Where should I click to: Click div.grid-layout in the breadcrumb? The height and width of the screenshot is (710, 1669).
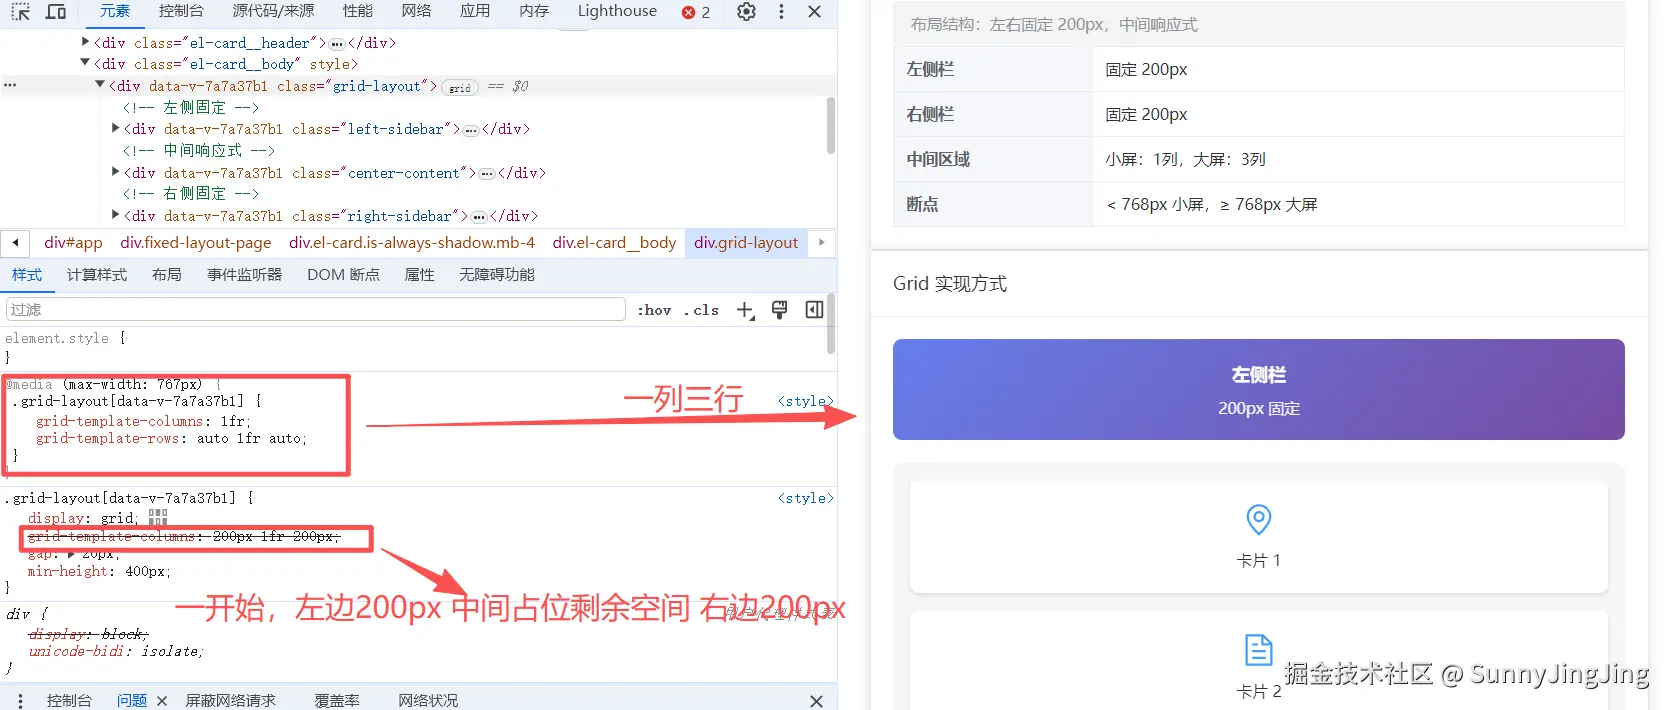pyautogui.click(x=746, y=243)
